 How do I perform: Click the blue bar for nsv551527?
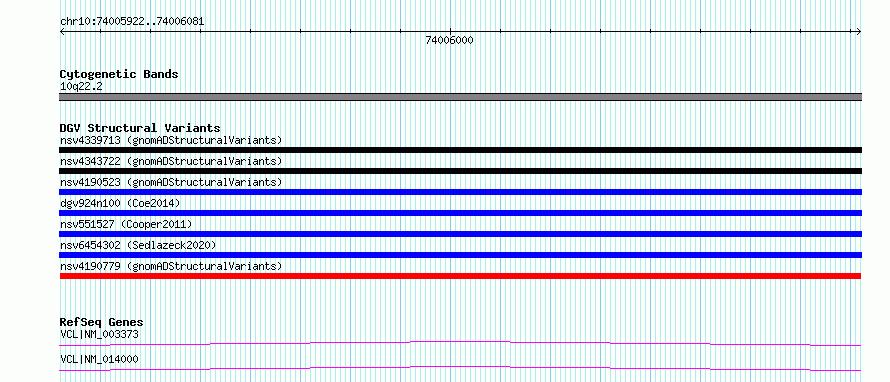pos(460,234)
